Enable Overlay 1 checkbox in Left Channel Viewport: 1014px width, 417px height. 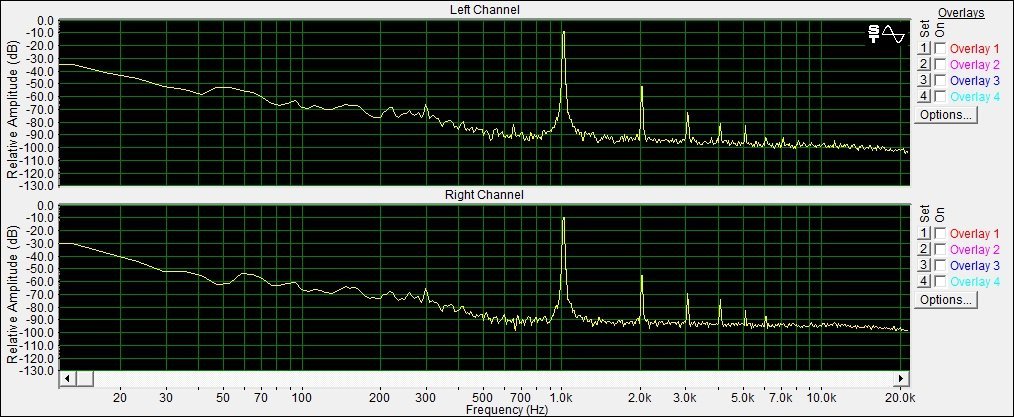click(x=940, y=48)
